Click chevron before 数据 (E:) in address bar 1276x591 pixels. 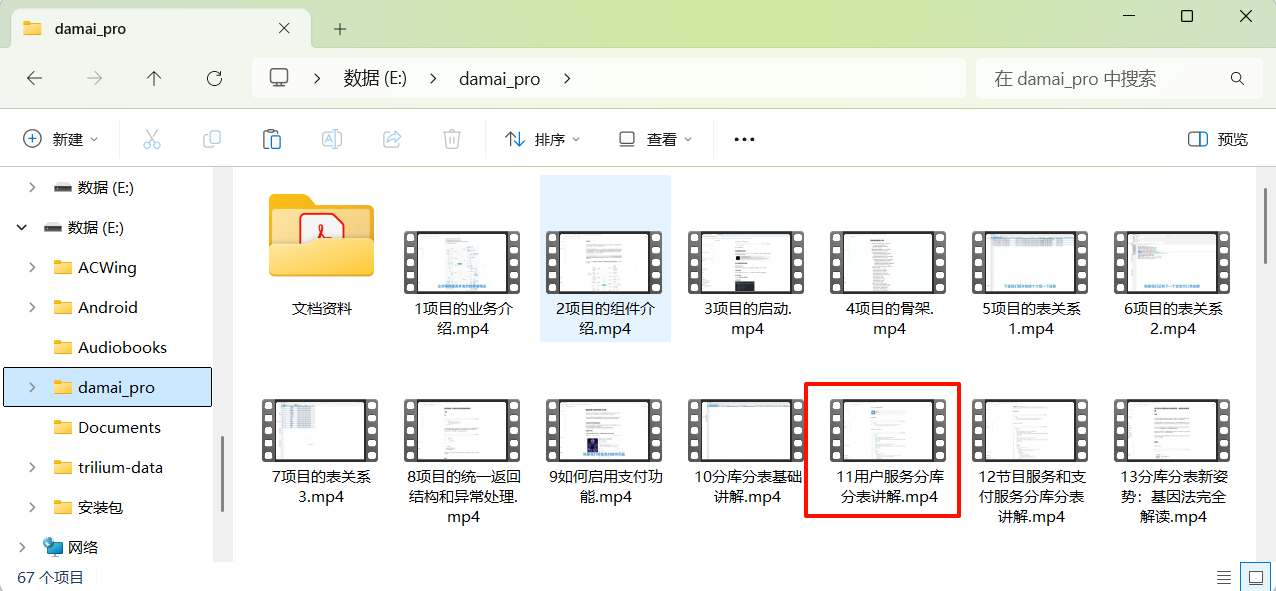[317, 78]
